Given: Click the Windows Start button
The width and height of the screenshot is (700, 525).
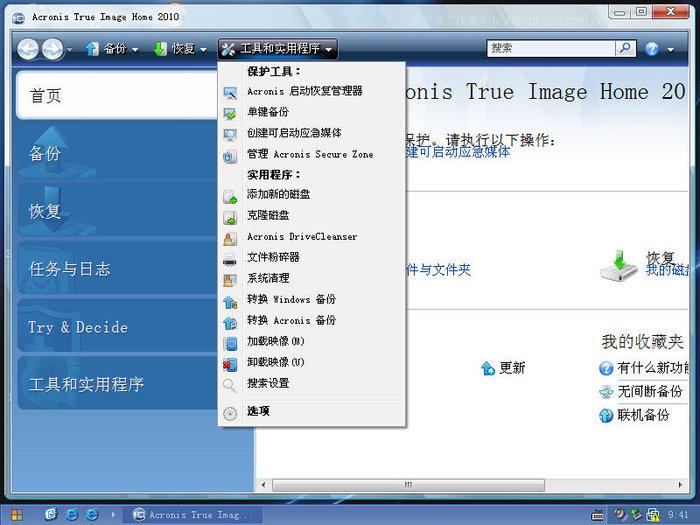Looking at the screenshot, I should coord(17,515).
